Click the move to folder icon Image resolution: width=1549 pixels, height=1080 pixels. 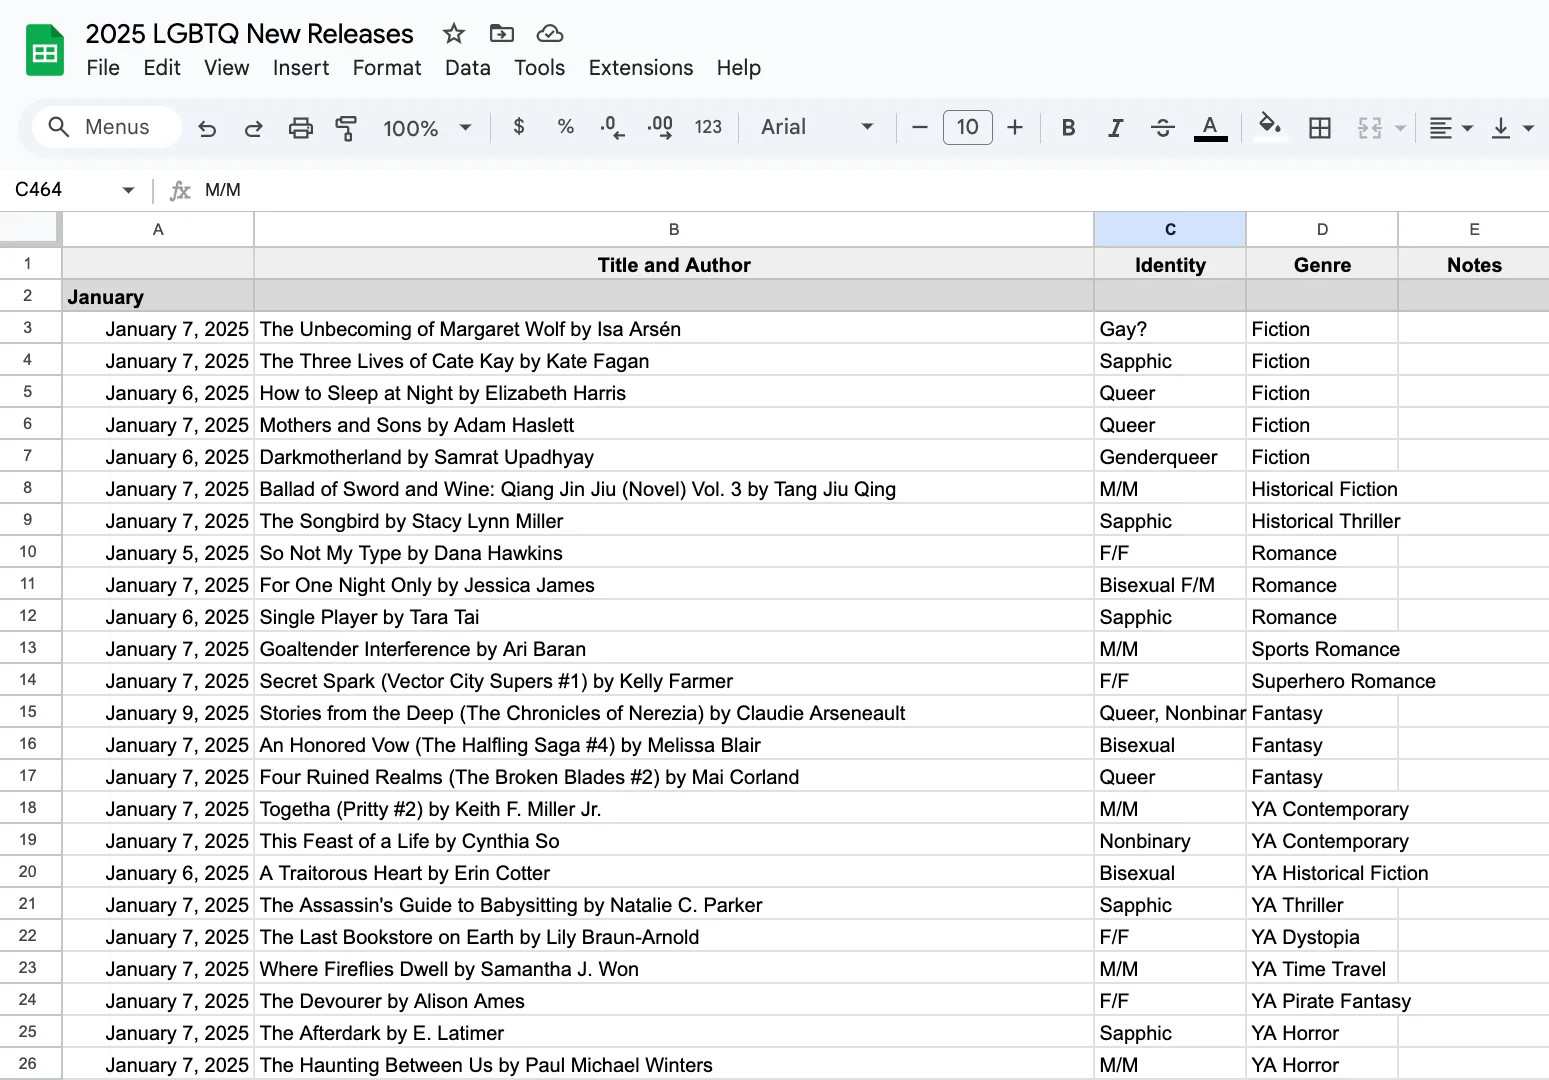point(501,34)
